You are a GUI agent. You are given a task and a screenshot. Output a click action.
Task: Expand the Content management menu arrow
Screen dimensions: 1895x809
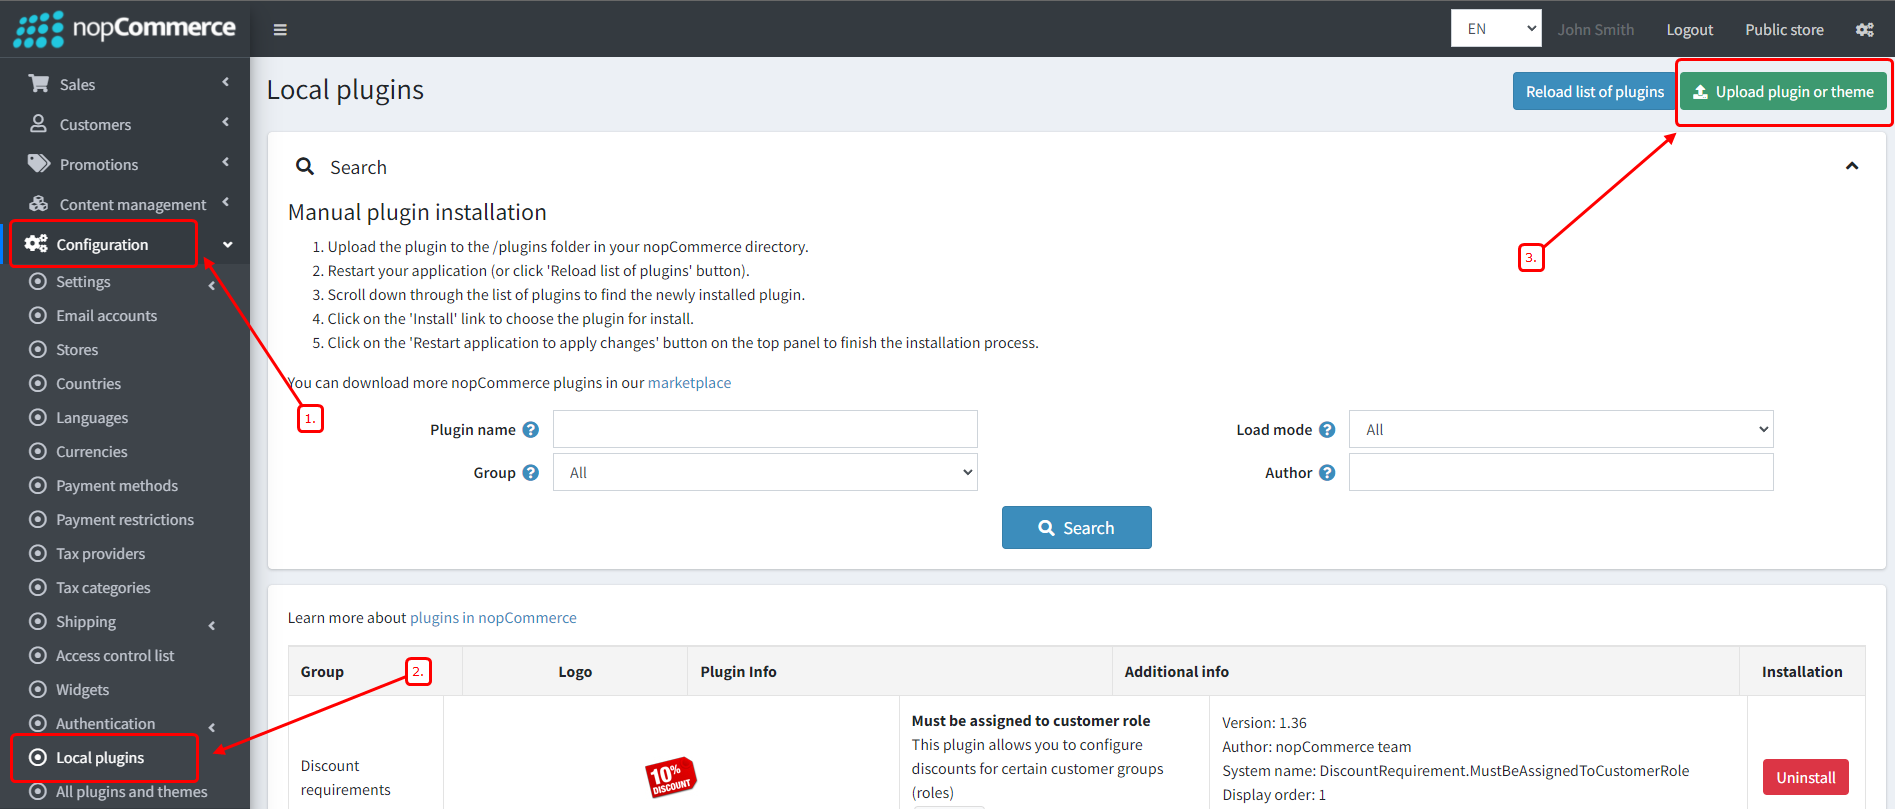pos(226,202)
